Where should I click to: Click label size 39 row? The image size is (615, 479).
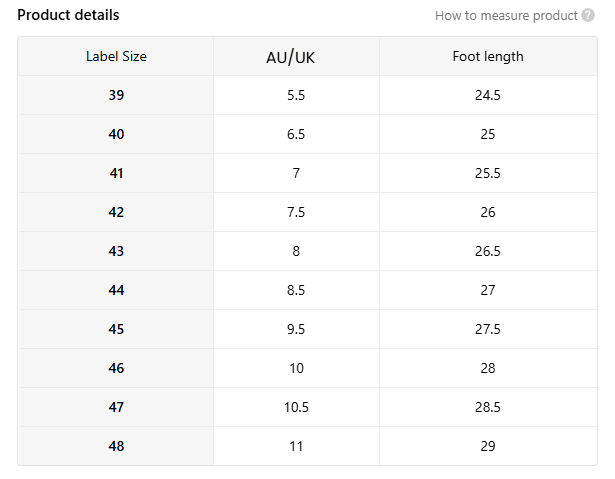(x=116, y=95)
